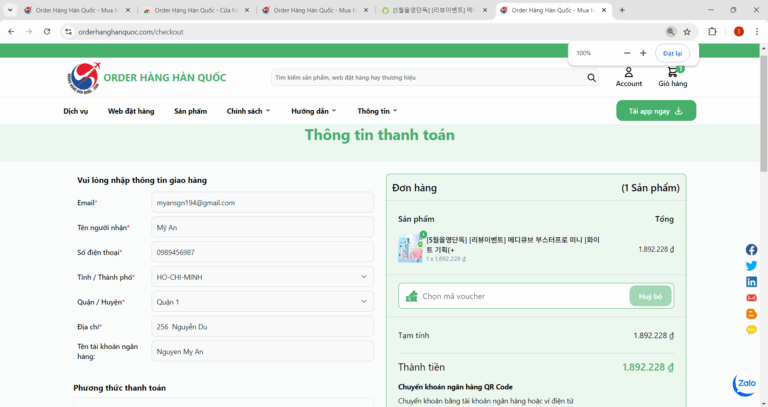Viewport: 768px width, 407px height.
Task: Open the Web đặt hàng menu item
Action: (x=131, y=111)
